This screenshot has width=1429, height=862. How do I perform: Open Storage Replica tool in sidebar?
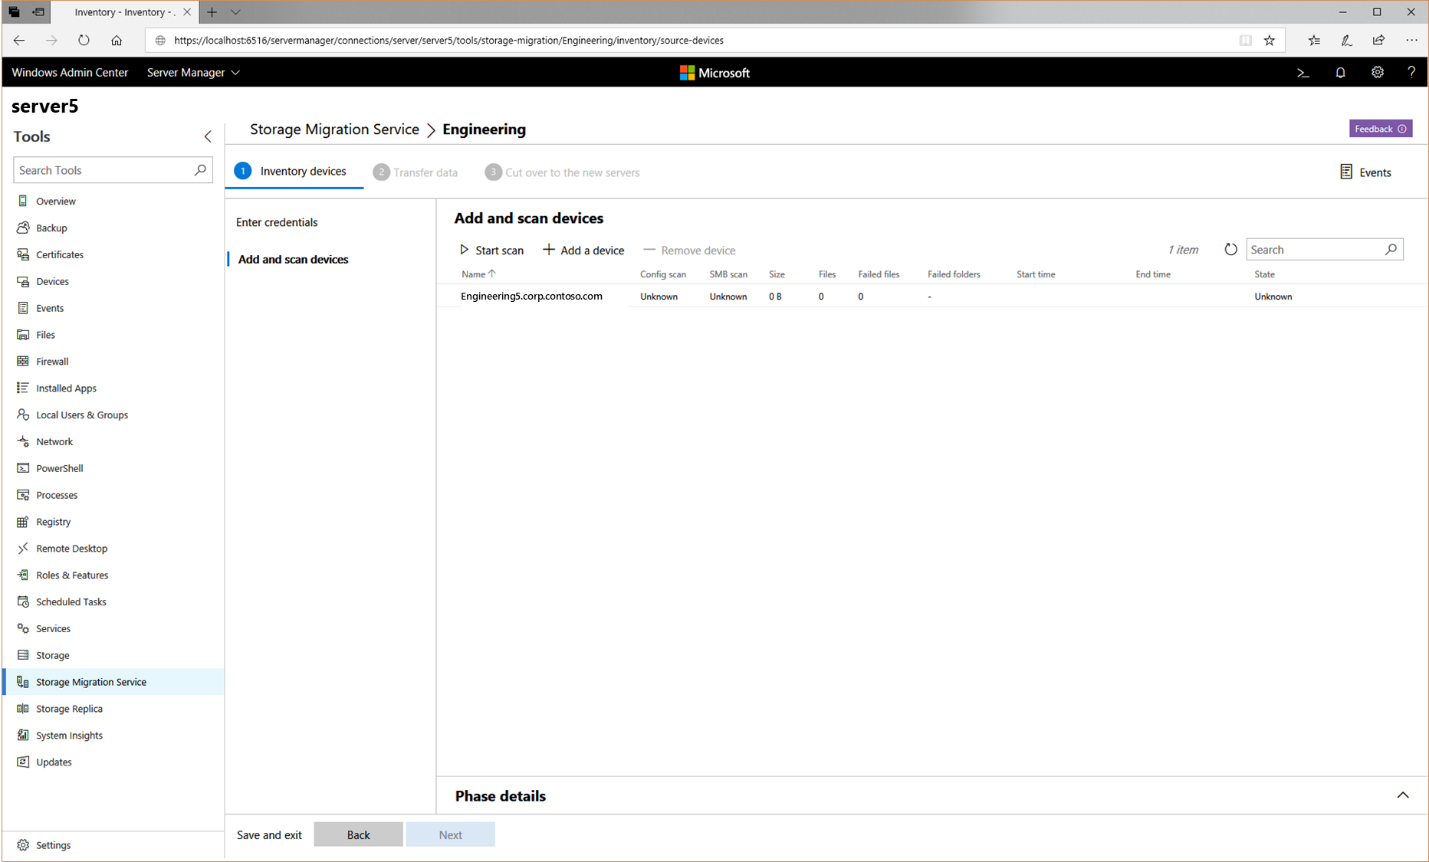[69, 709]
